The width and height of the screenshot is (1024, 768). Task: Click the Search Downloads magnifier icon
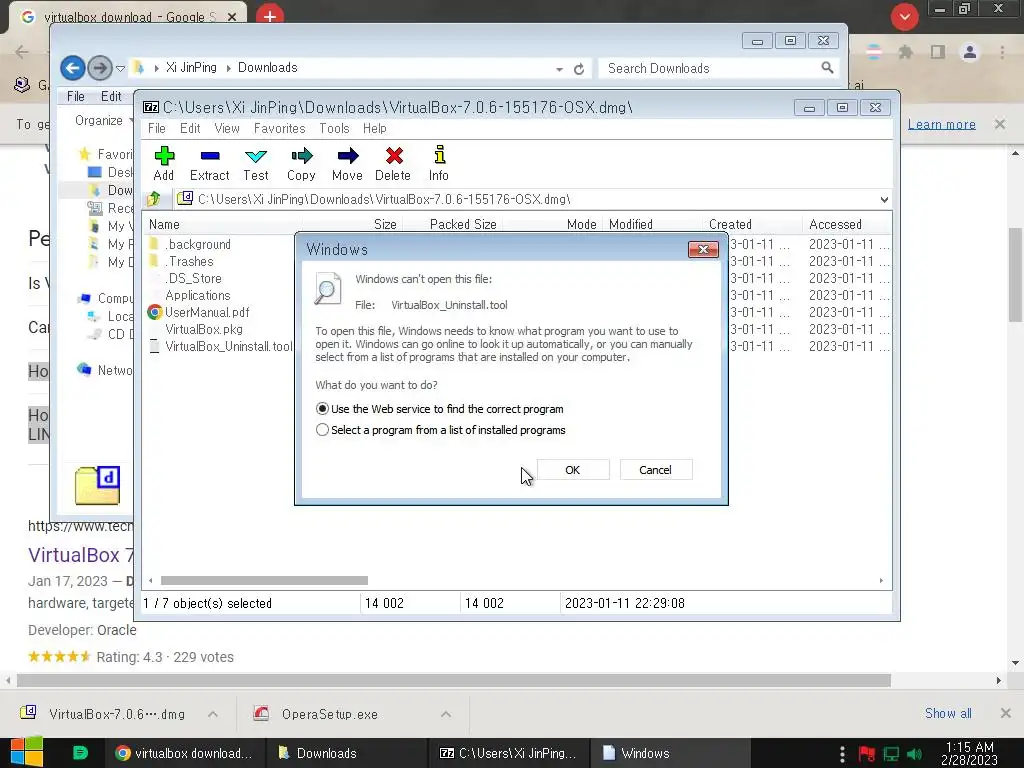pos(827,68)
